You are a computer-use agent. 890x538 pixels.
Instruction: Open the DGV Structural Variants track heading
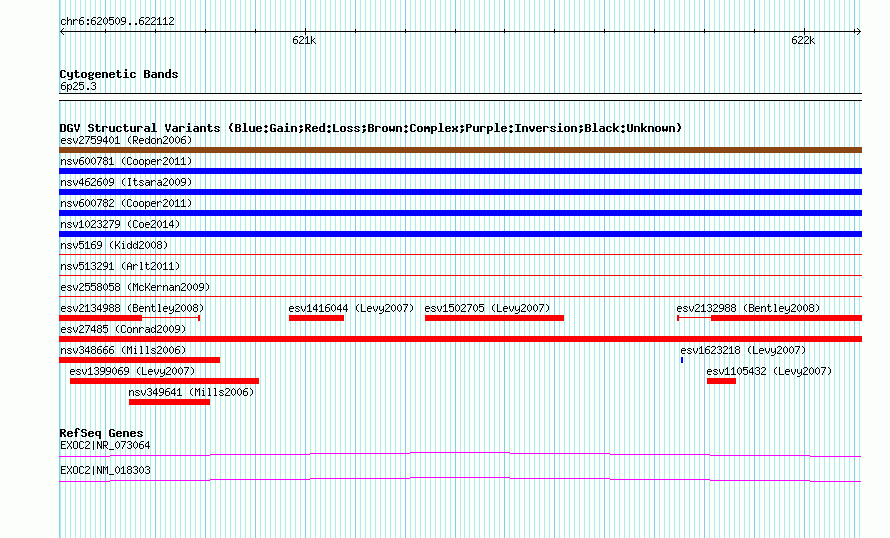click(x=371, y=128)
